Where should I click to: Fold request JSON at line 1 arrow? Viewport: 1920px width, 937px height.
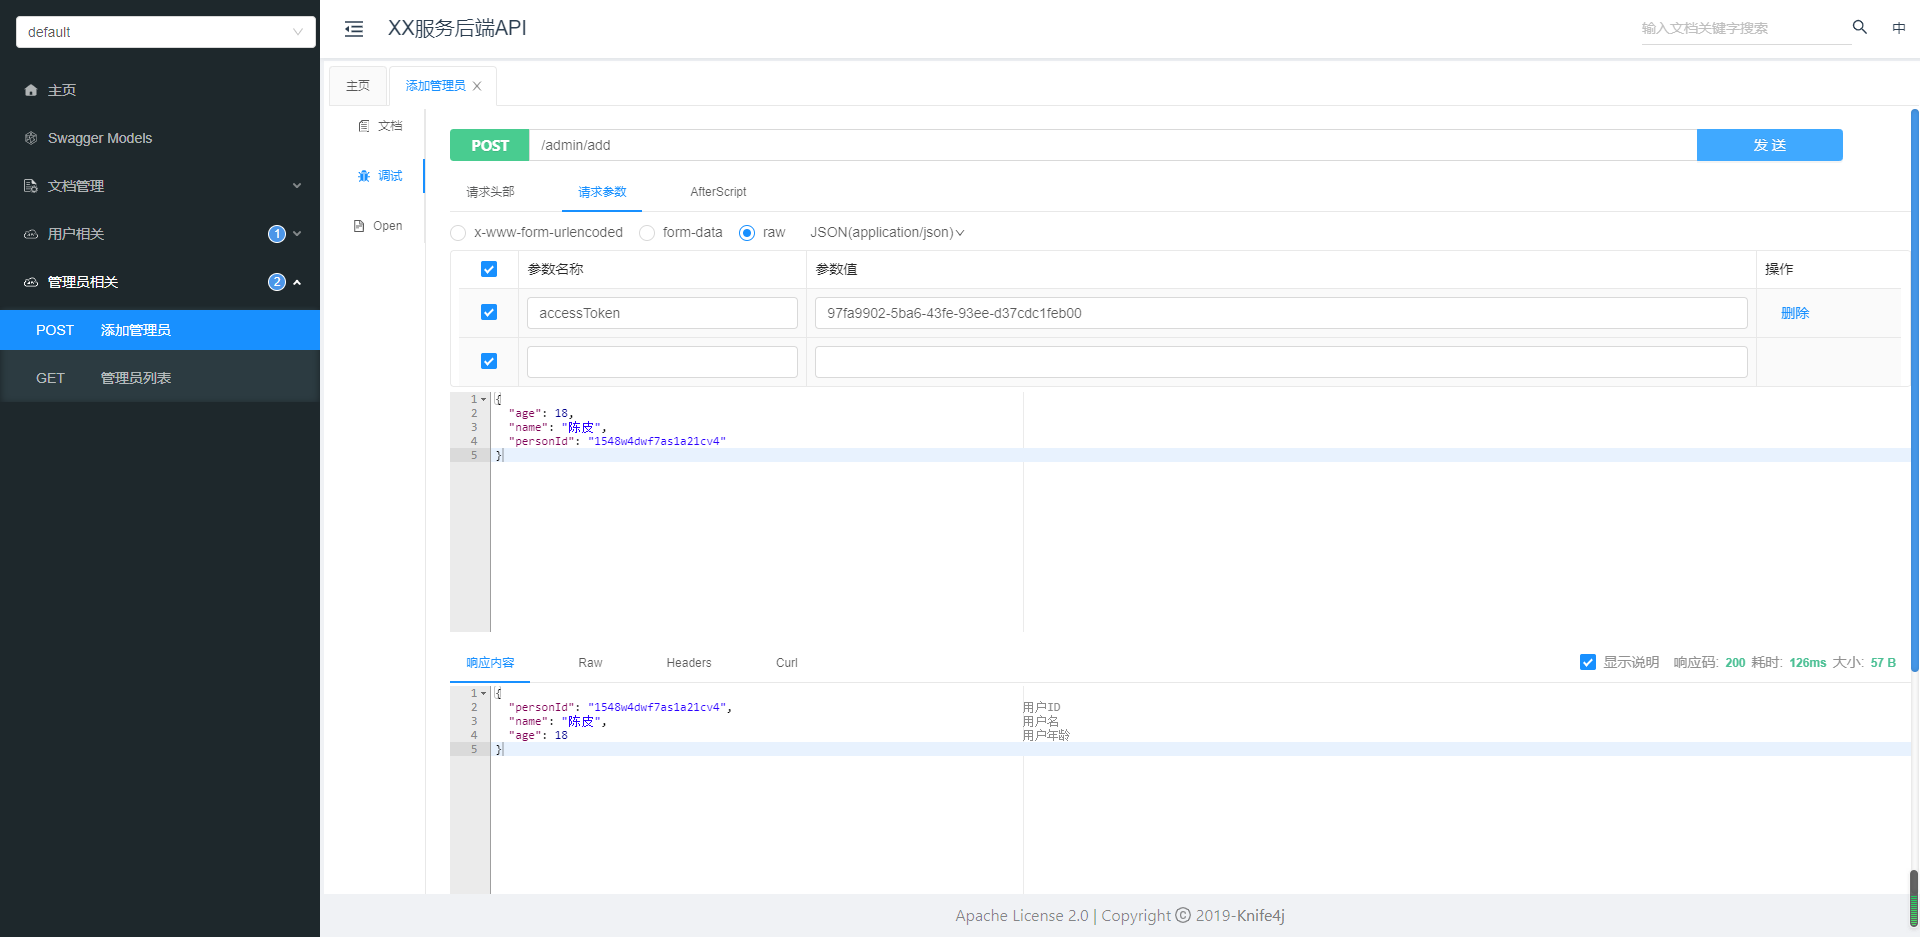[x=484, y=399]
